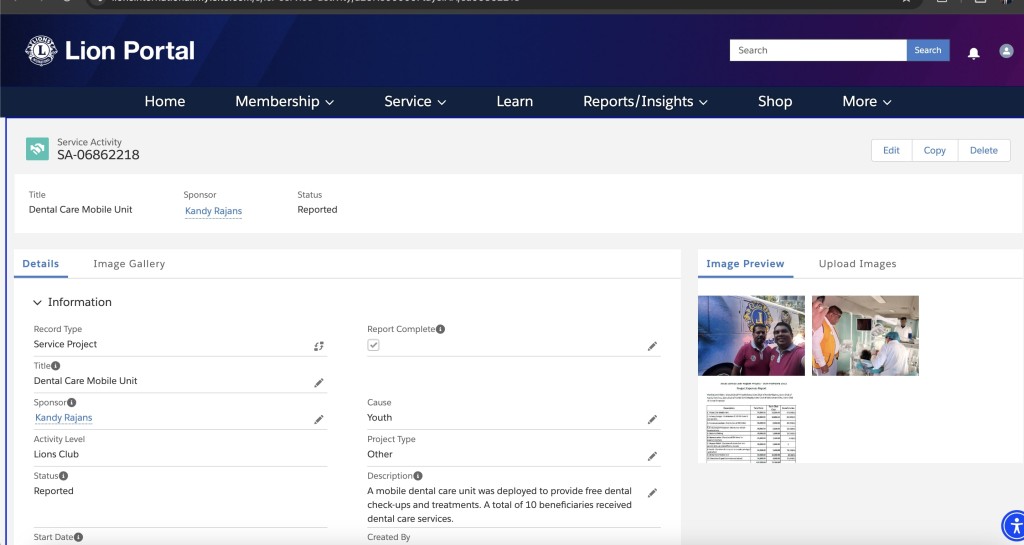Viewport: 1024px width, 545px height.
Task: Open the Kandy Rajans link in header summary
Action: (x=214, y=211)
